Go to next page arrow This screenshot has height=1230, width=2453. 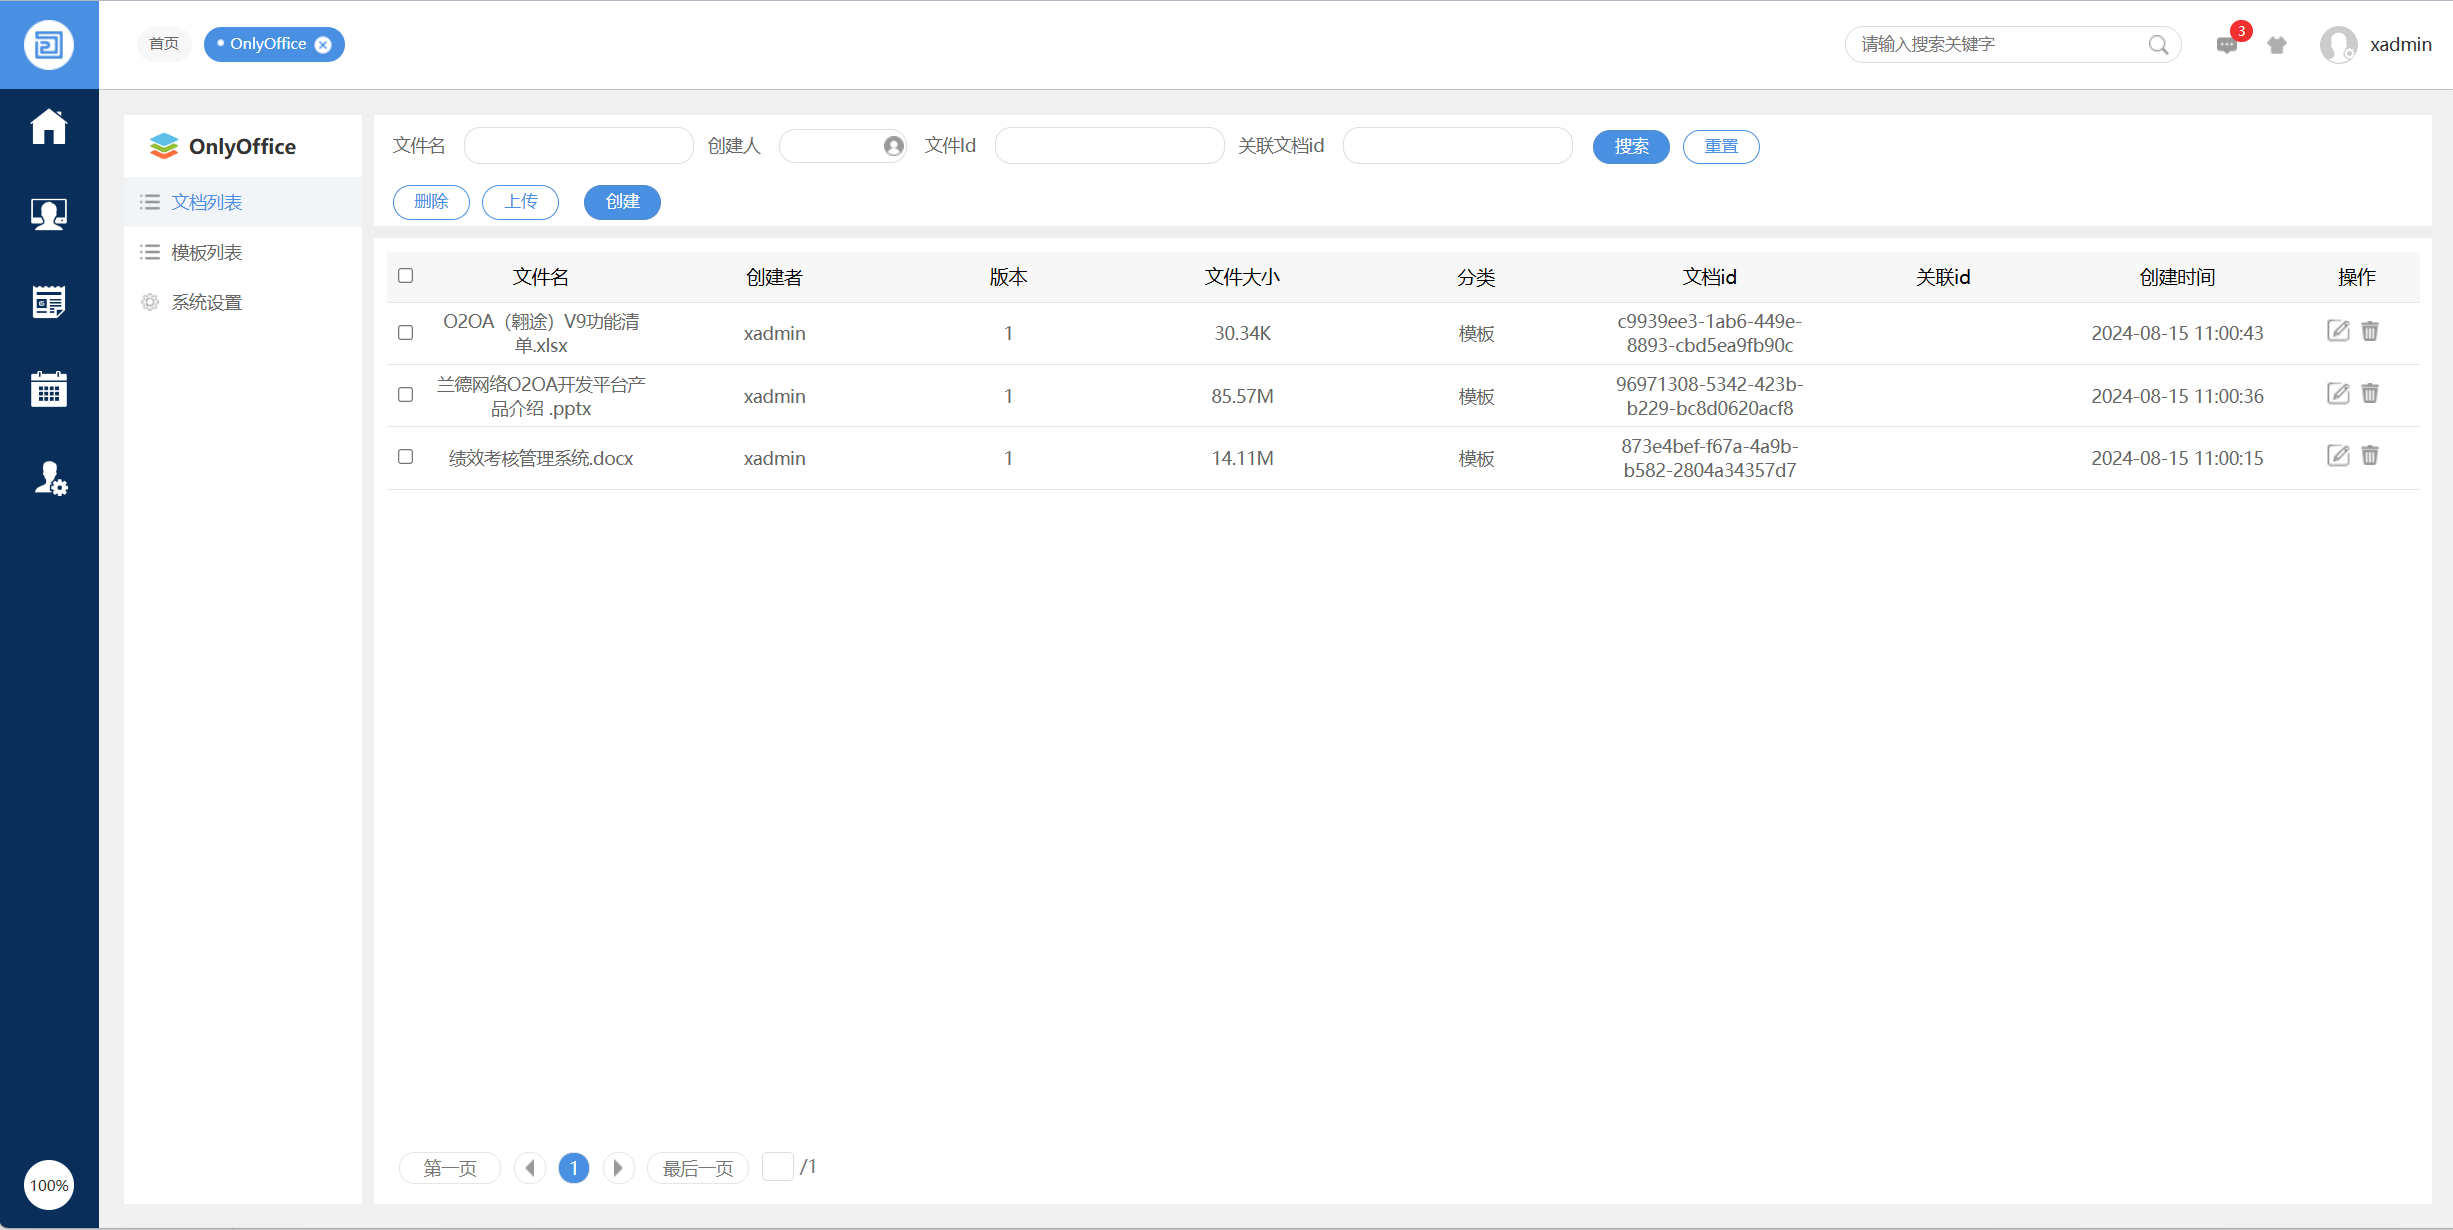coord(618,1167)
